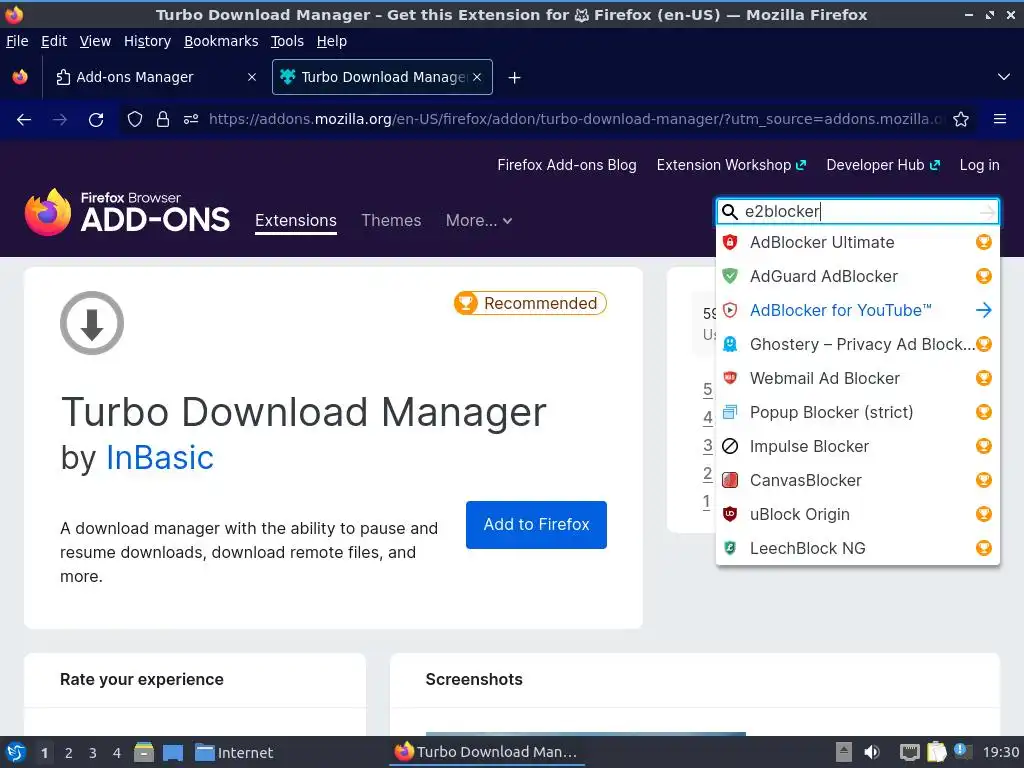Screen dimensions: 1024x768
Task: Select LeechBlock NG suggestion
Action: [857, 548]
